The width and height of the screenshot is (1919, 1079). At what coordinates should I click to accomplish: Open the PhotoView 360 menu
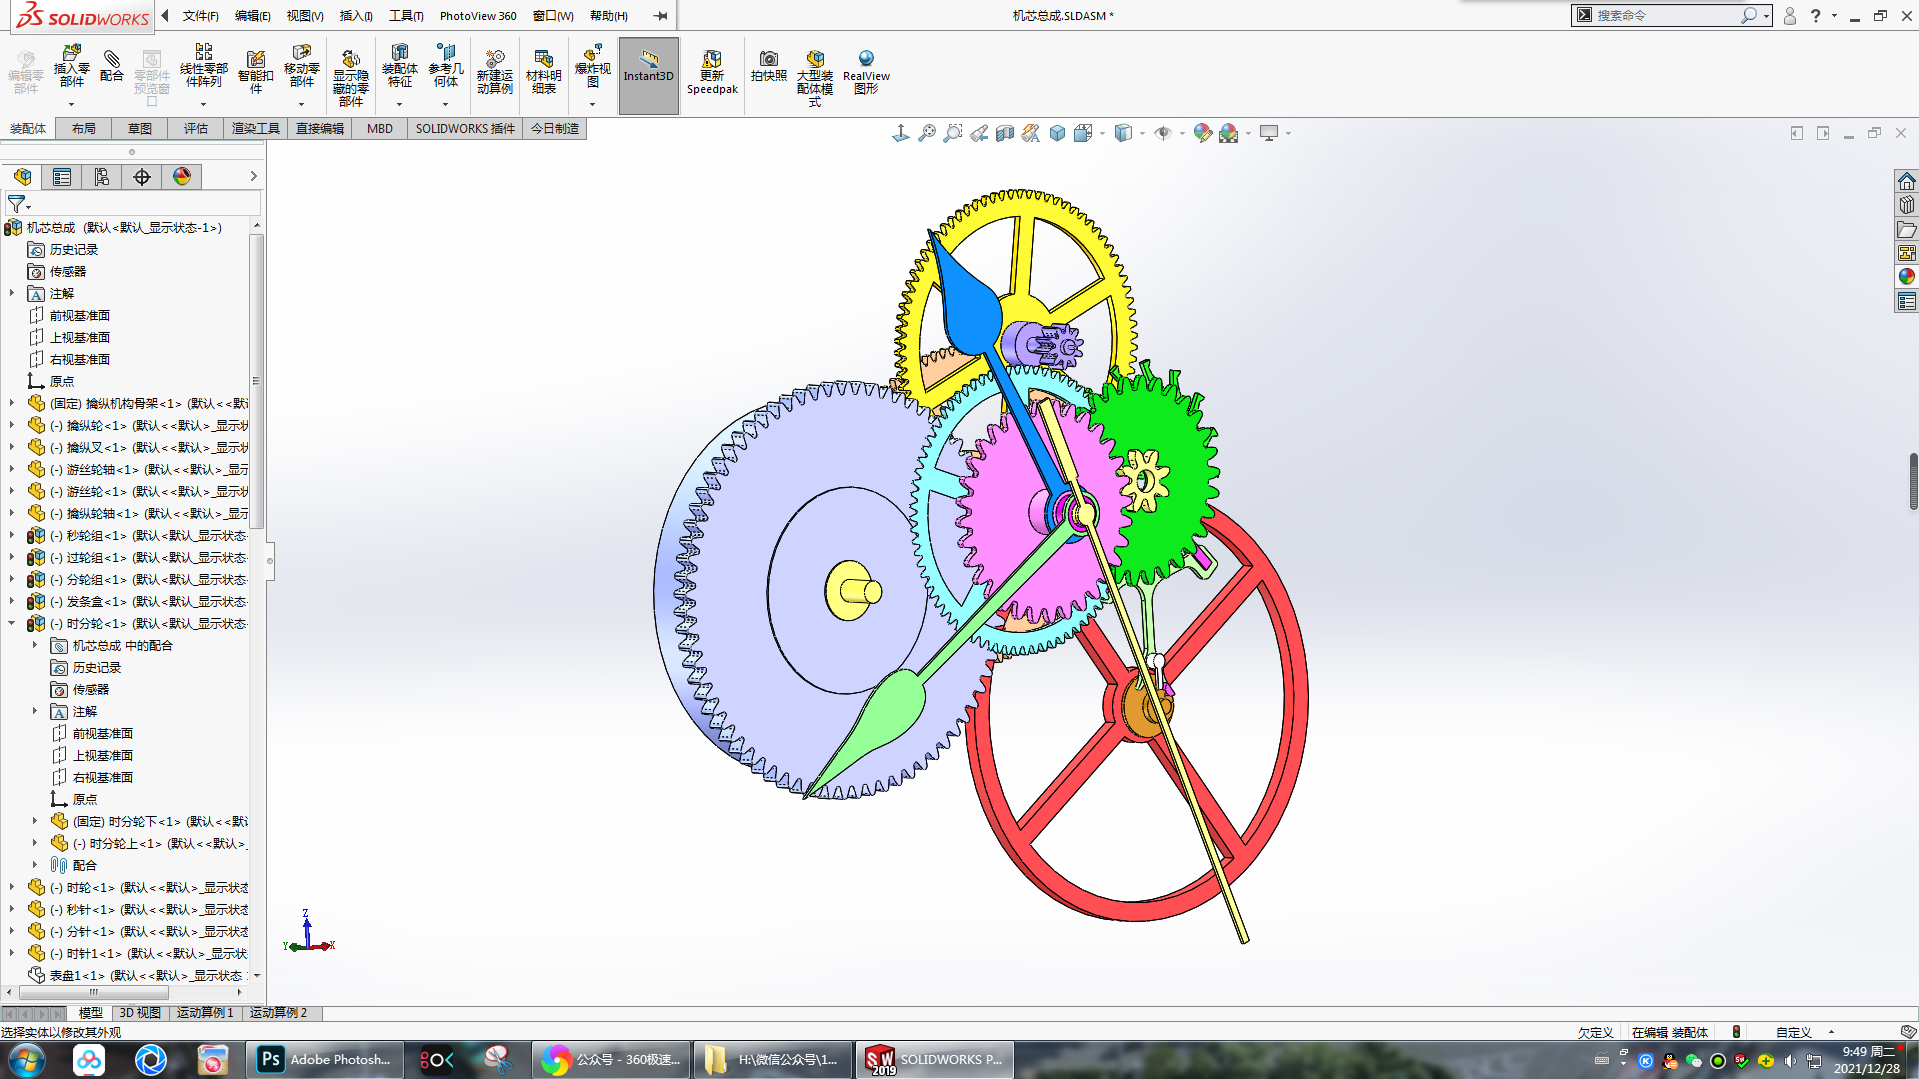[478, 16]
